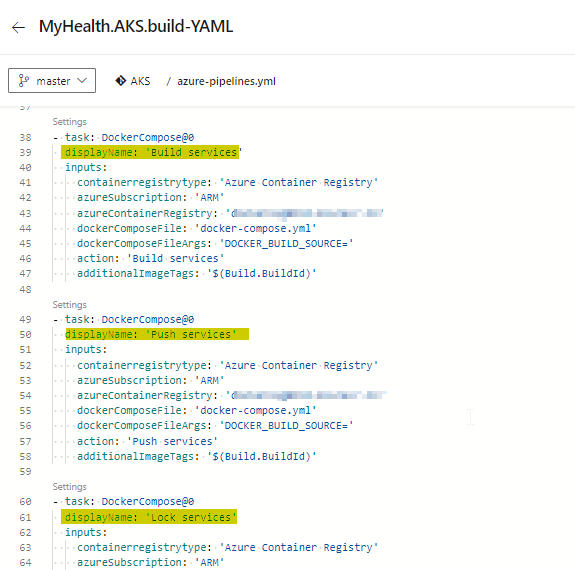Viewport: 575px width, 570px height.
Task: Click containerregistrytype on line 63
Action: pyautogui.click(x=227, y=547)
